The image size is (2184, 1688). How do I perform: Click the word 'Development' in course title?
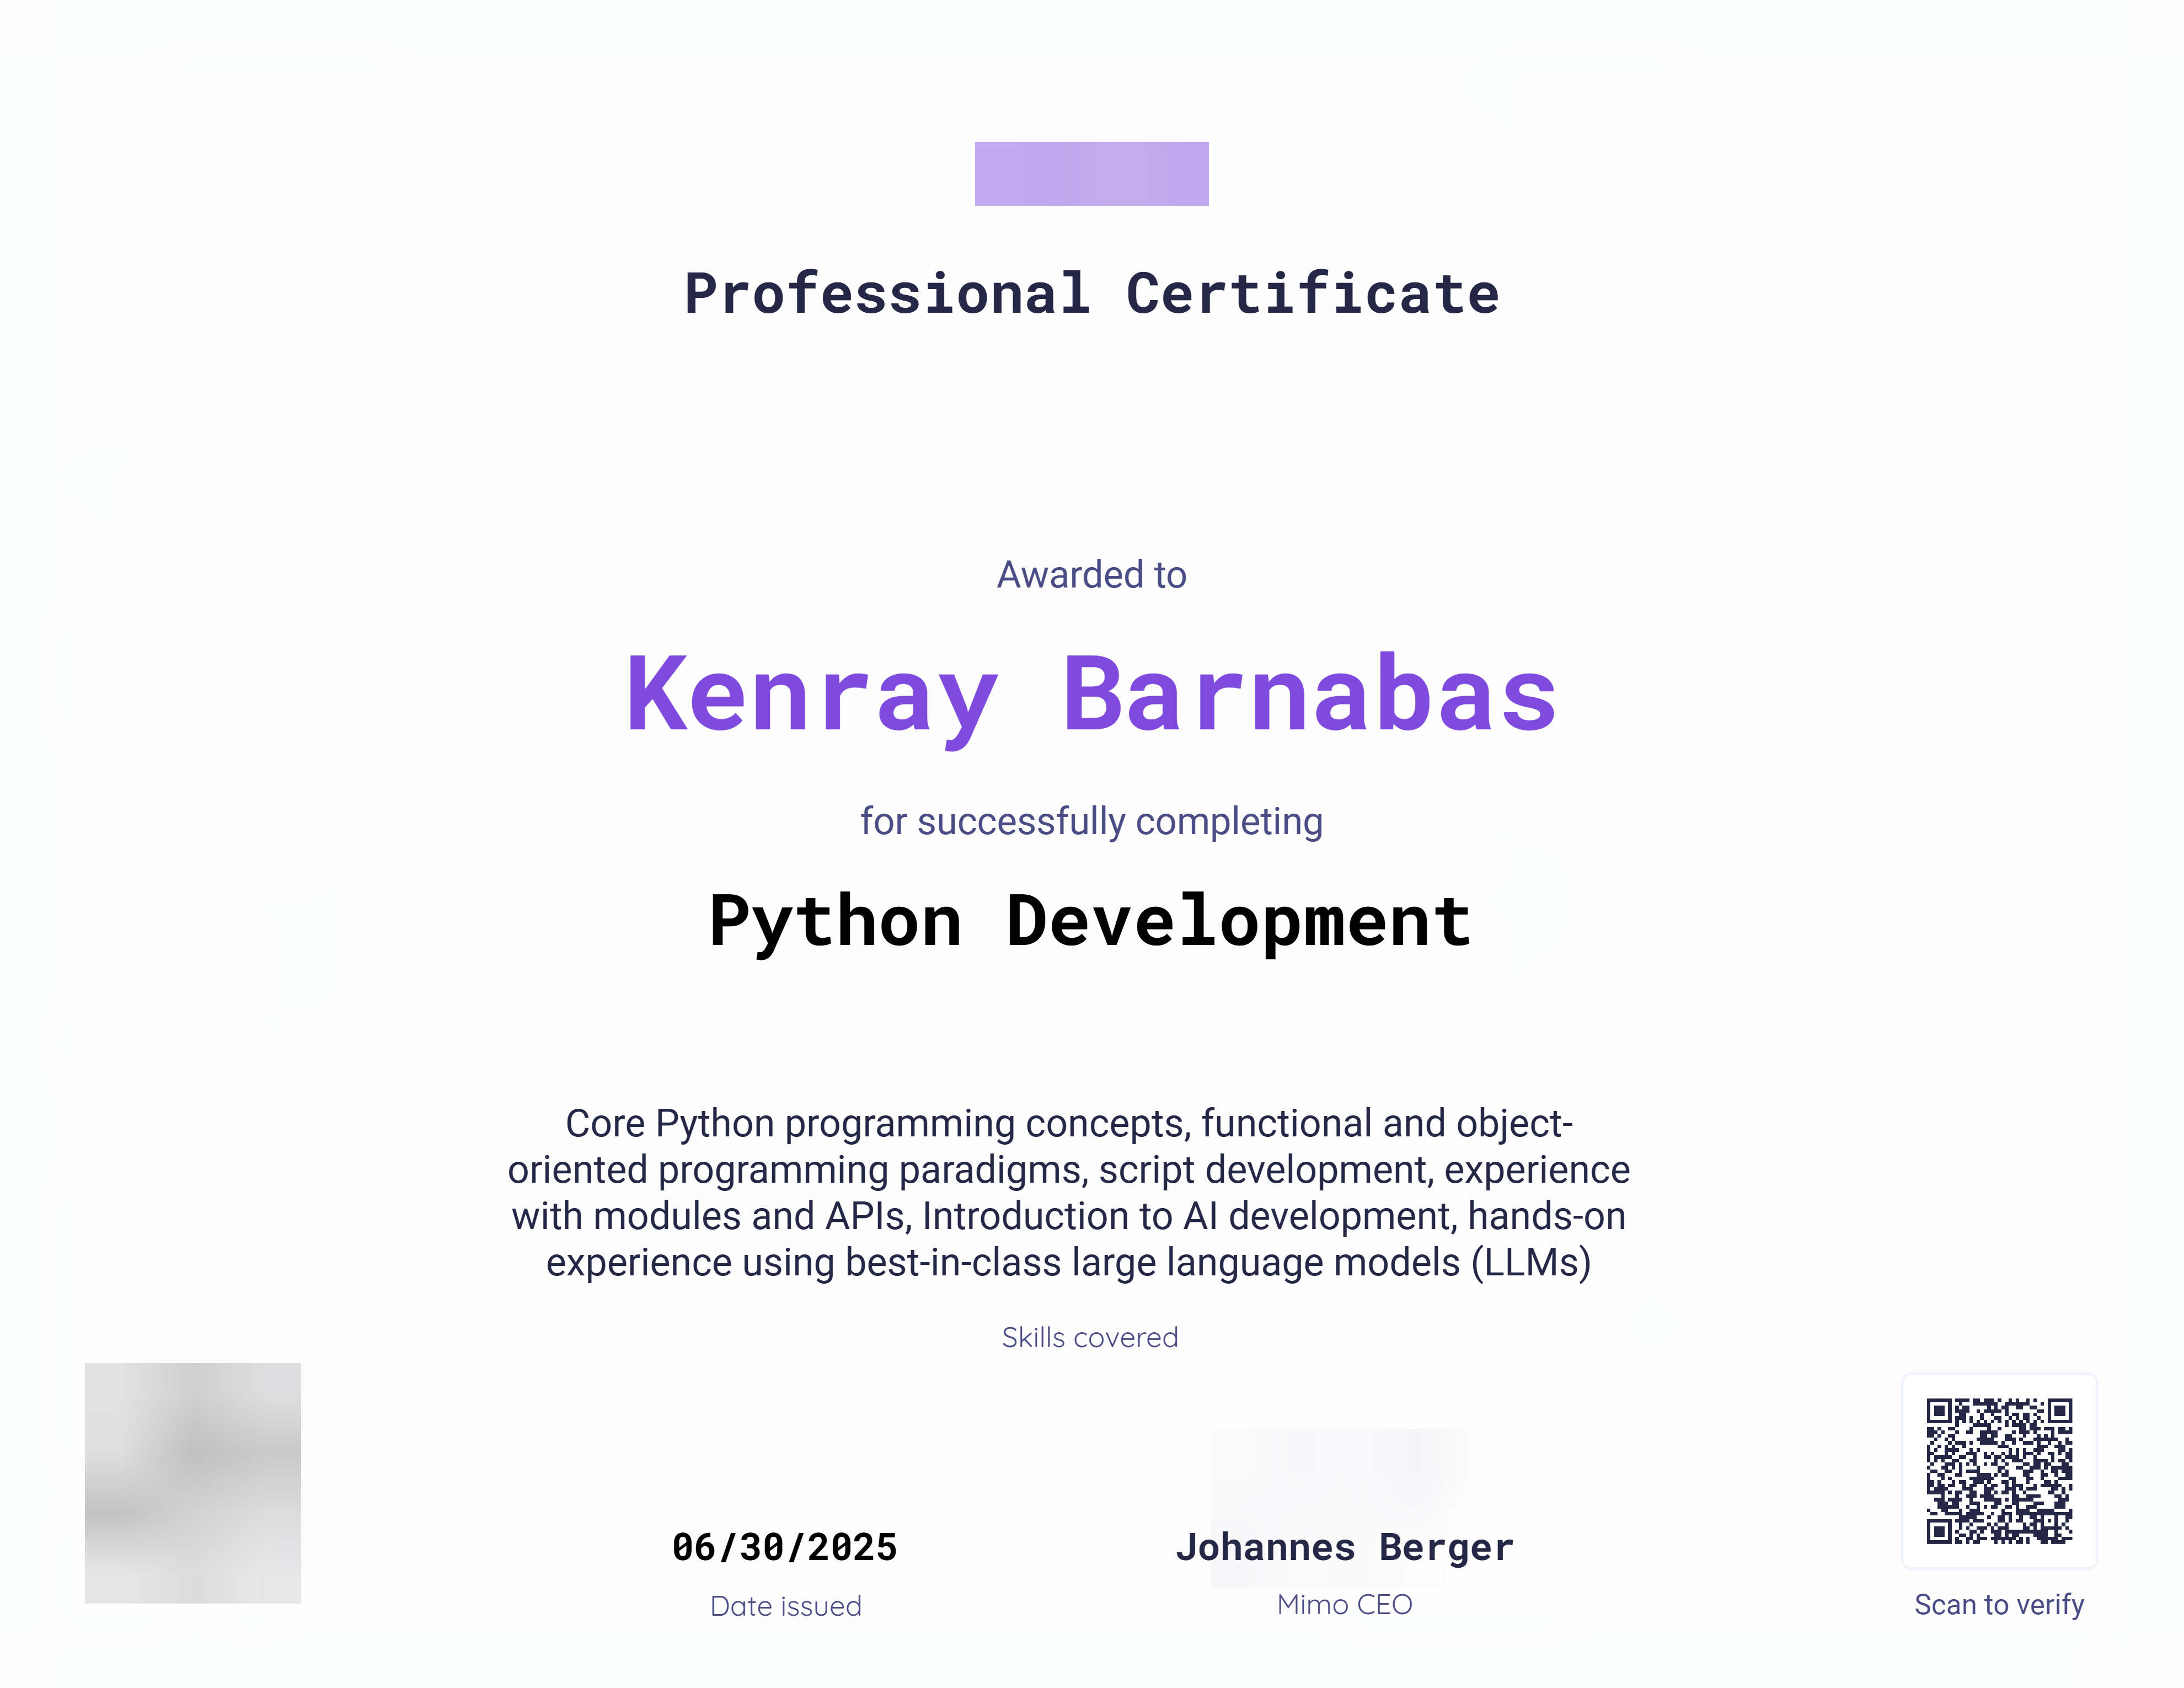1239,921
